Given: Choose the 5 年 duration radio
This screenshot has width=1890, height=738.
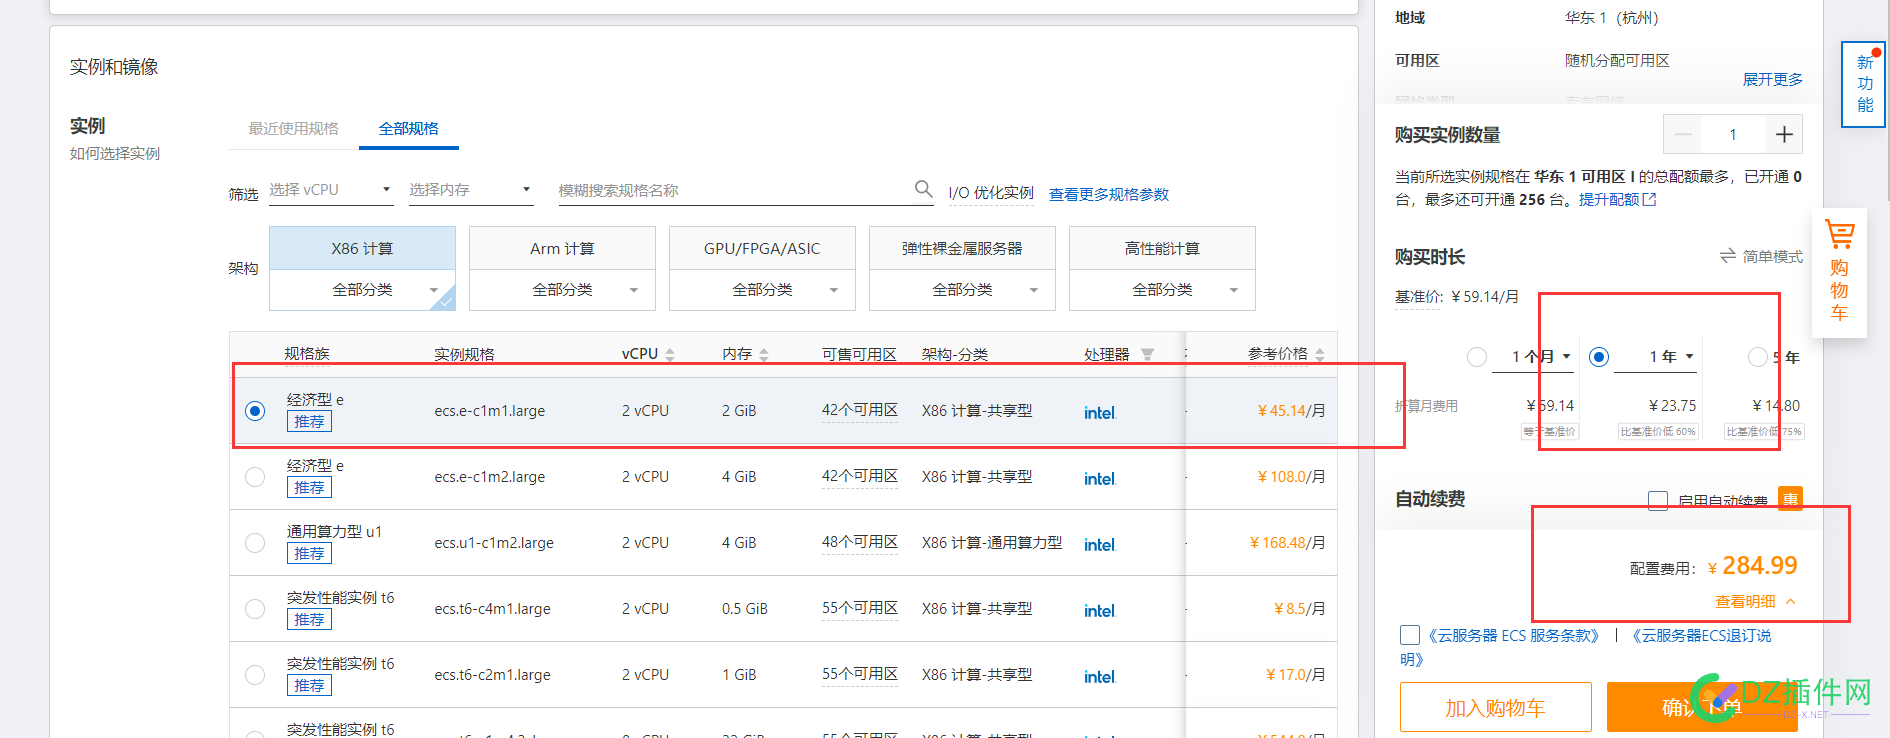Looking at the screenshot, I should point(1757,357).
